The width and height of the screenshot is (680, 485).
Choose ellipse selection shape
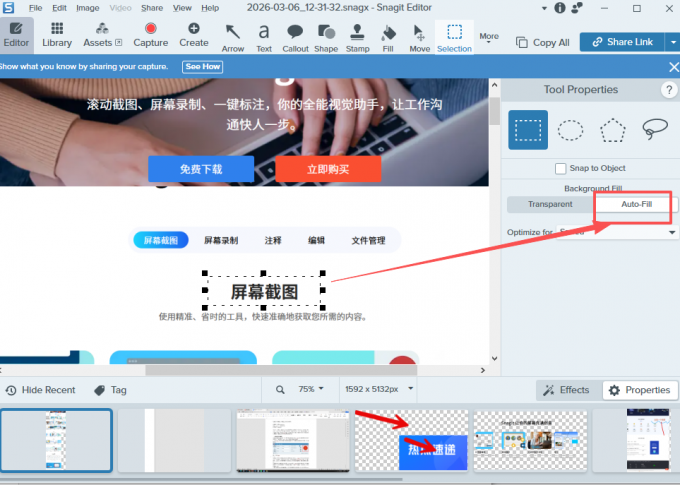click(570, 130)
